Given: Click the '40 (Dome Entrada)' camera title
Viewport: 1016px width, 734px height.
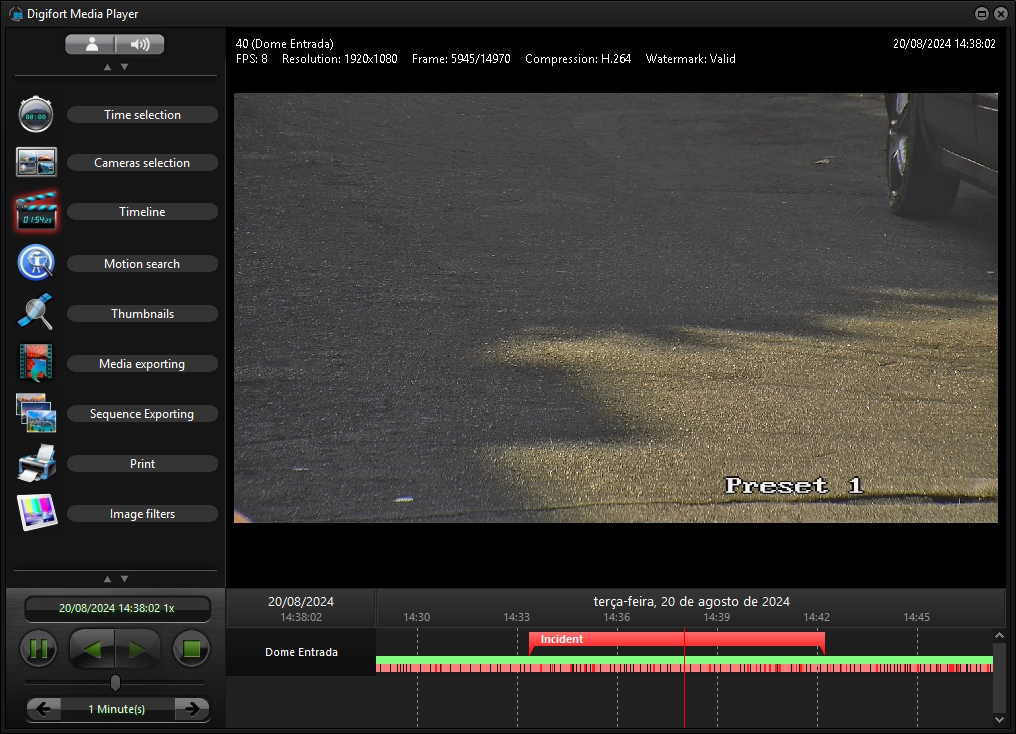Looking at the screenshot, I should tap(284, 44).
